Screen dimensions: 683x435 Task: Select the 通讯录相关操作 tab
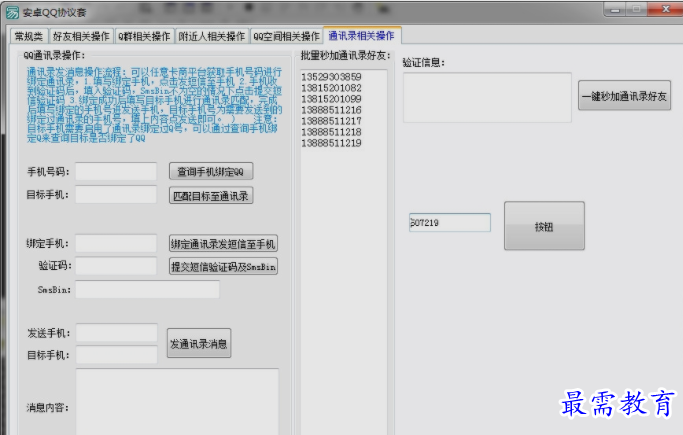click(x=362, y=35)
